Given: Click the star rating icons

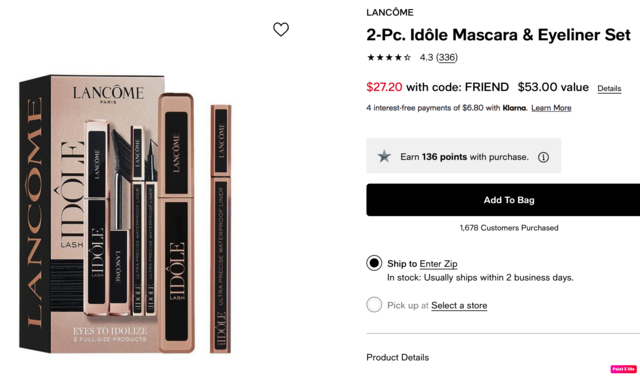Looking at the screenshot, I should [x=389, y=58].
